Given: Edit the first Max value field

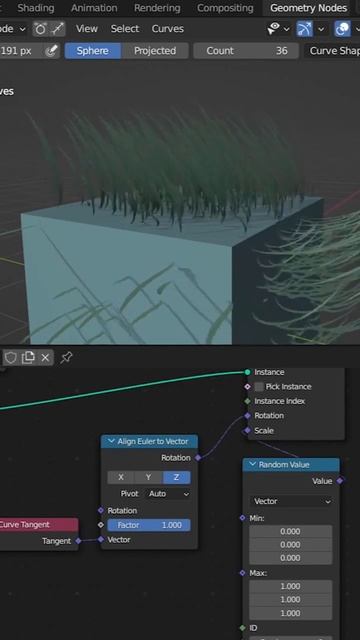Looking at the screenshot, I should [x=291, y=586].
